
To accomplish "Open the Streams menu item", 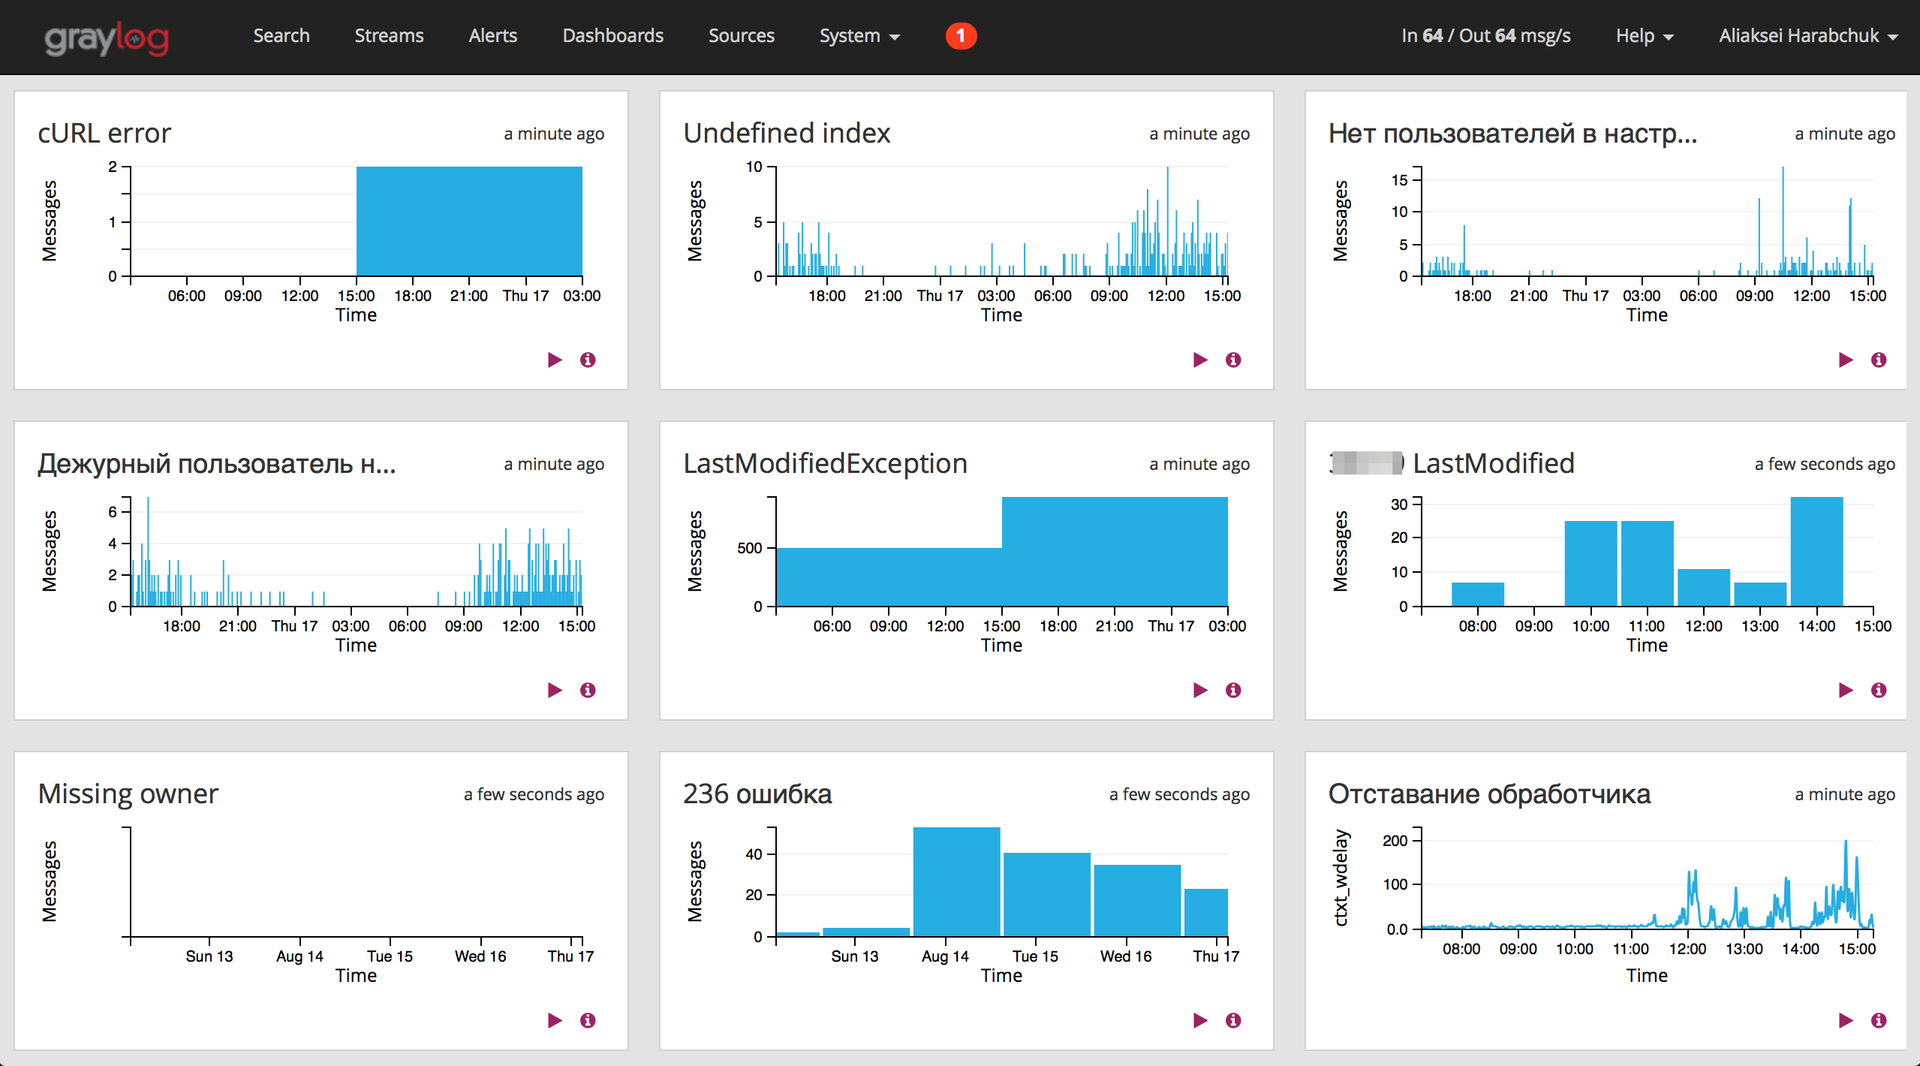I will click(389, 36).
